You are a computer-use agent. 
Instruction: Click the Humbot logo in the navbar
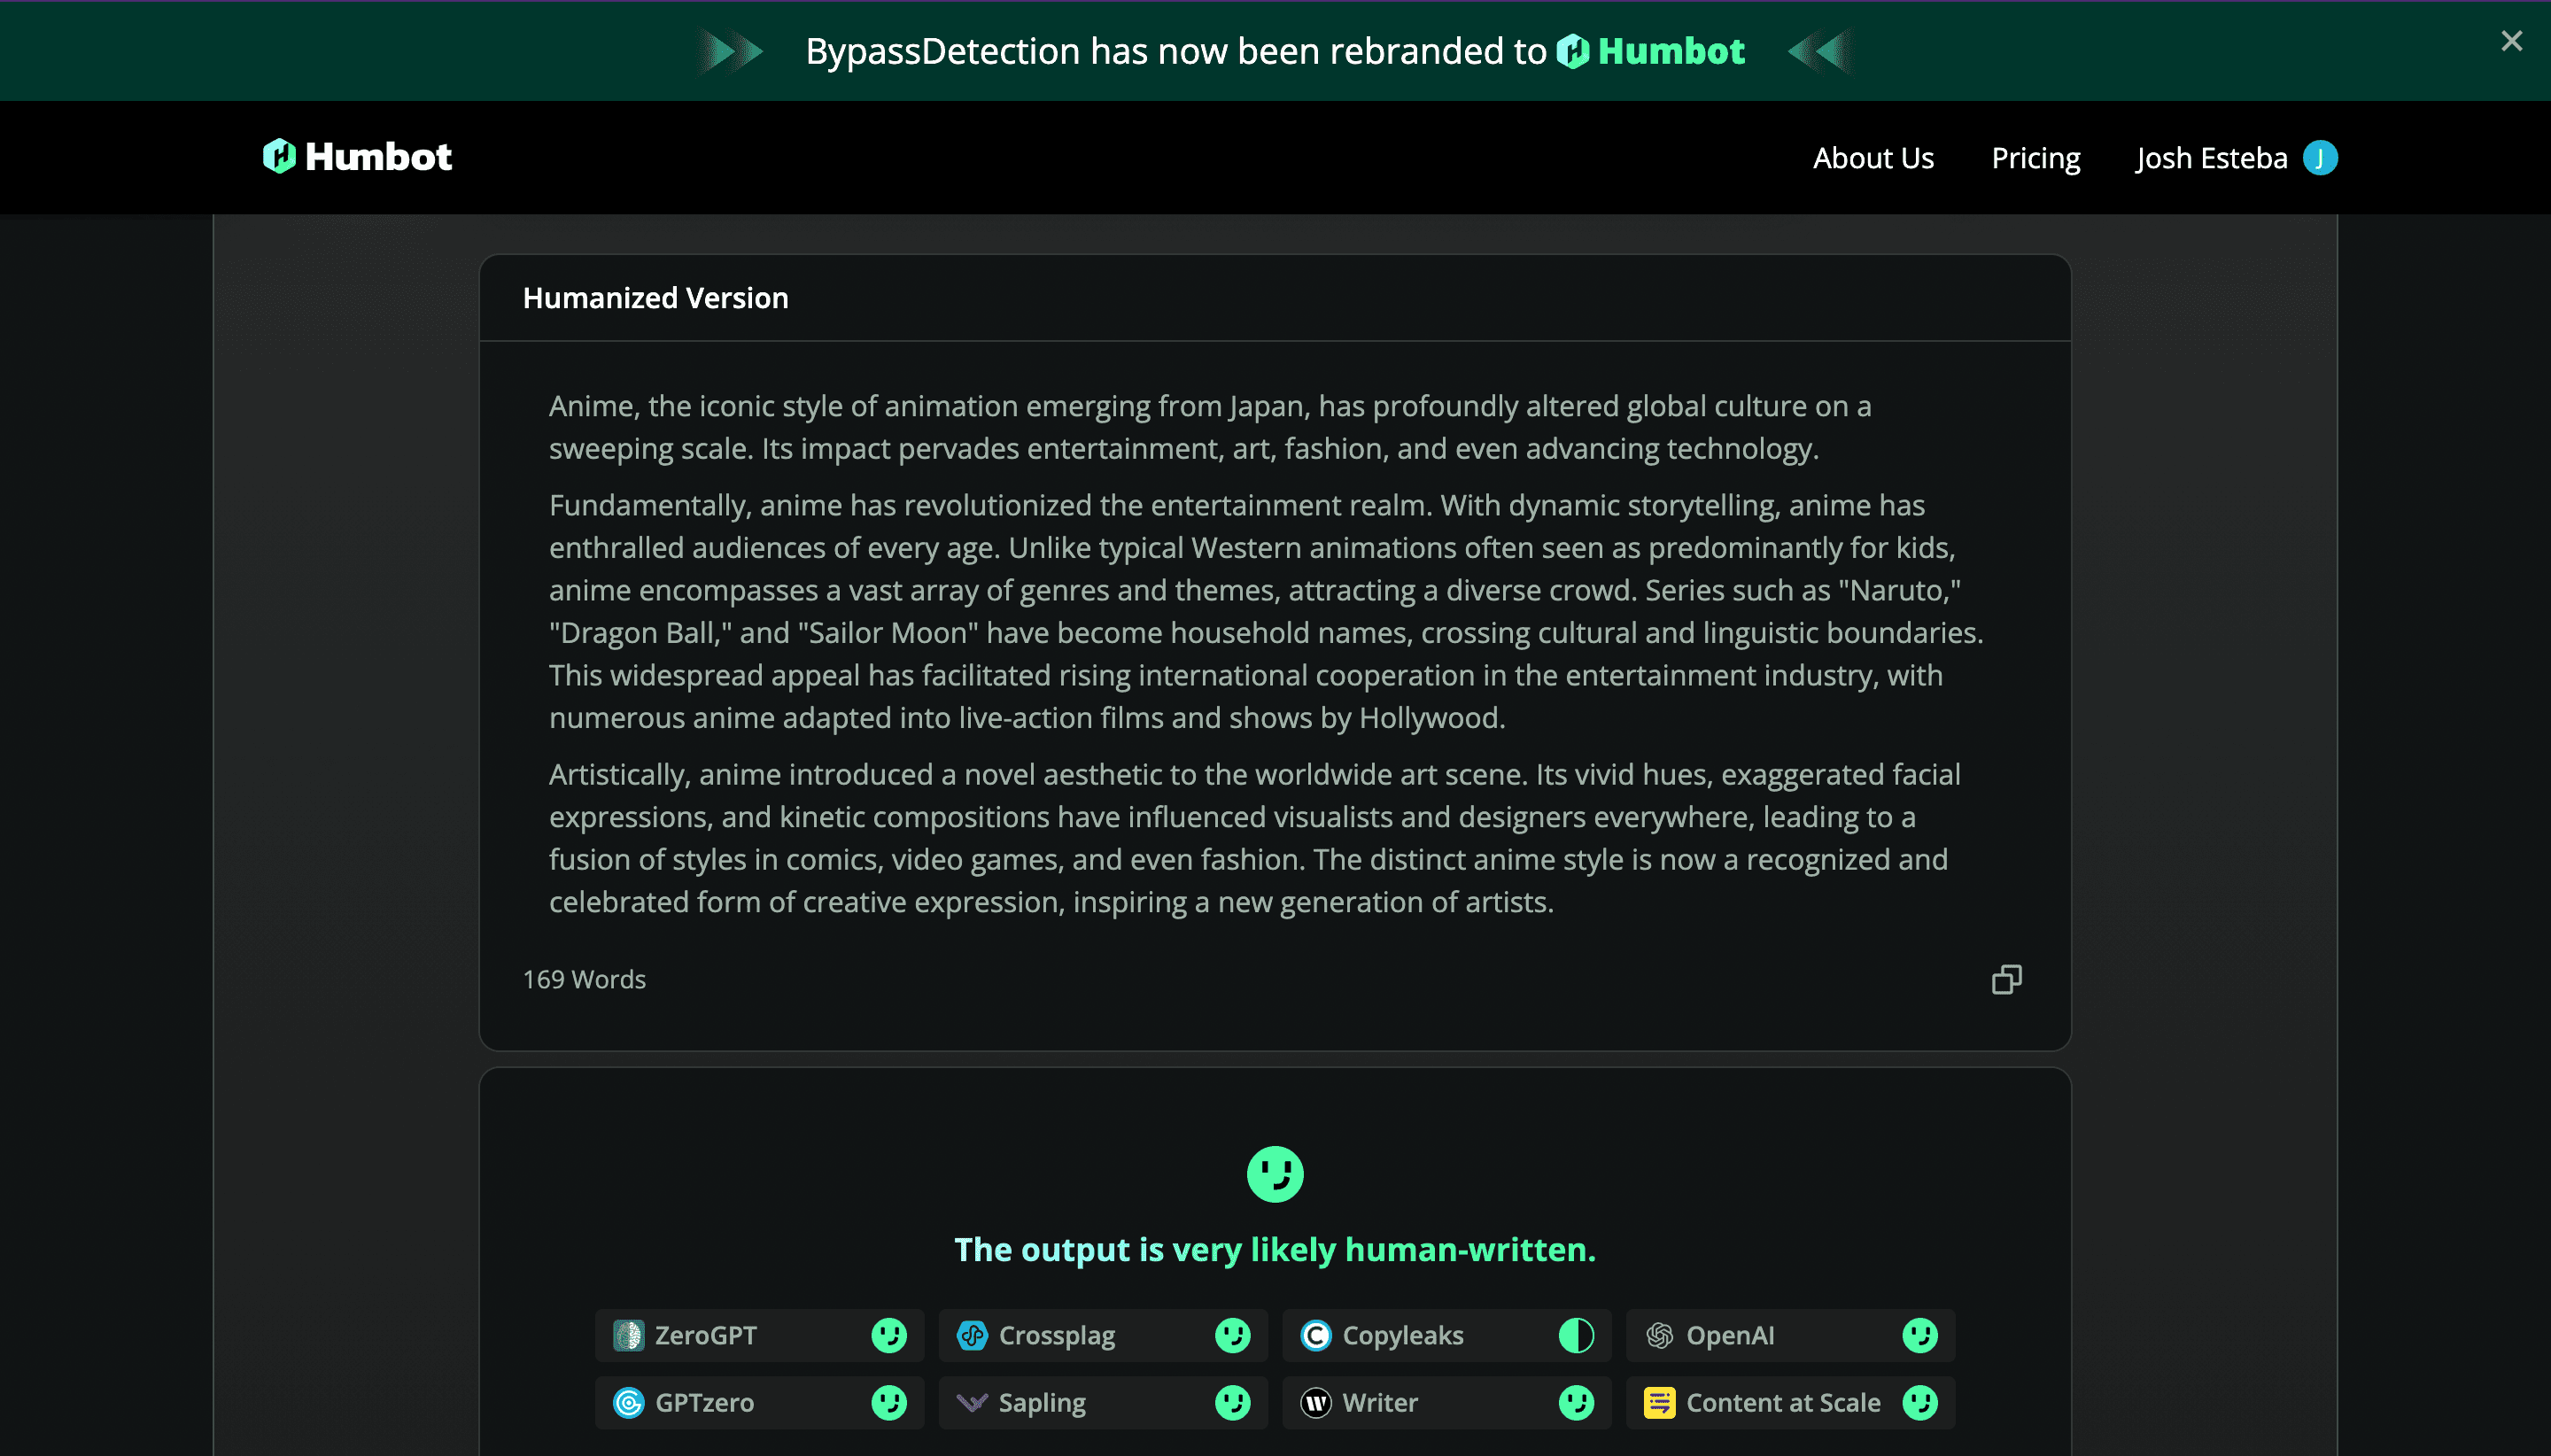tap(357, 157)
